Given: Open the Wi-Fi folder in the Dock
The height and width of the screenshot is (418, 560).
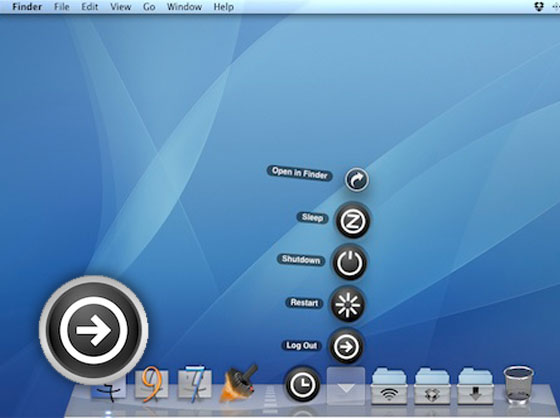Looking at the screenshot, I should 389,386.
